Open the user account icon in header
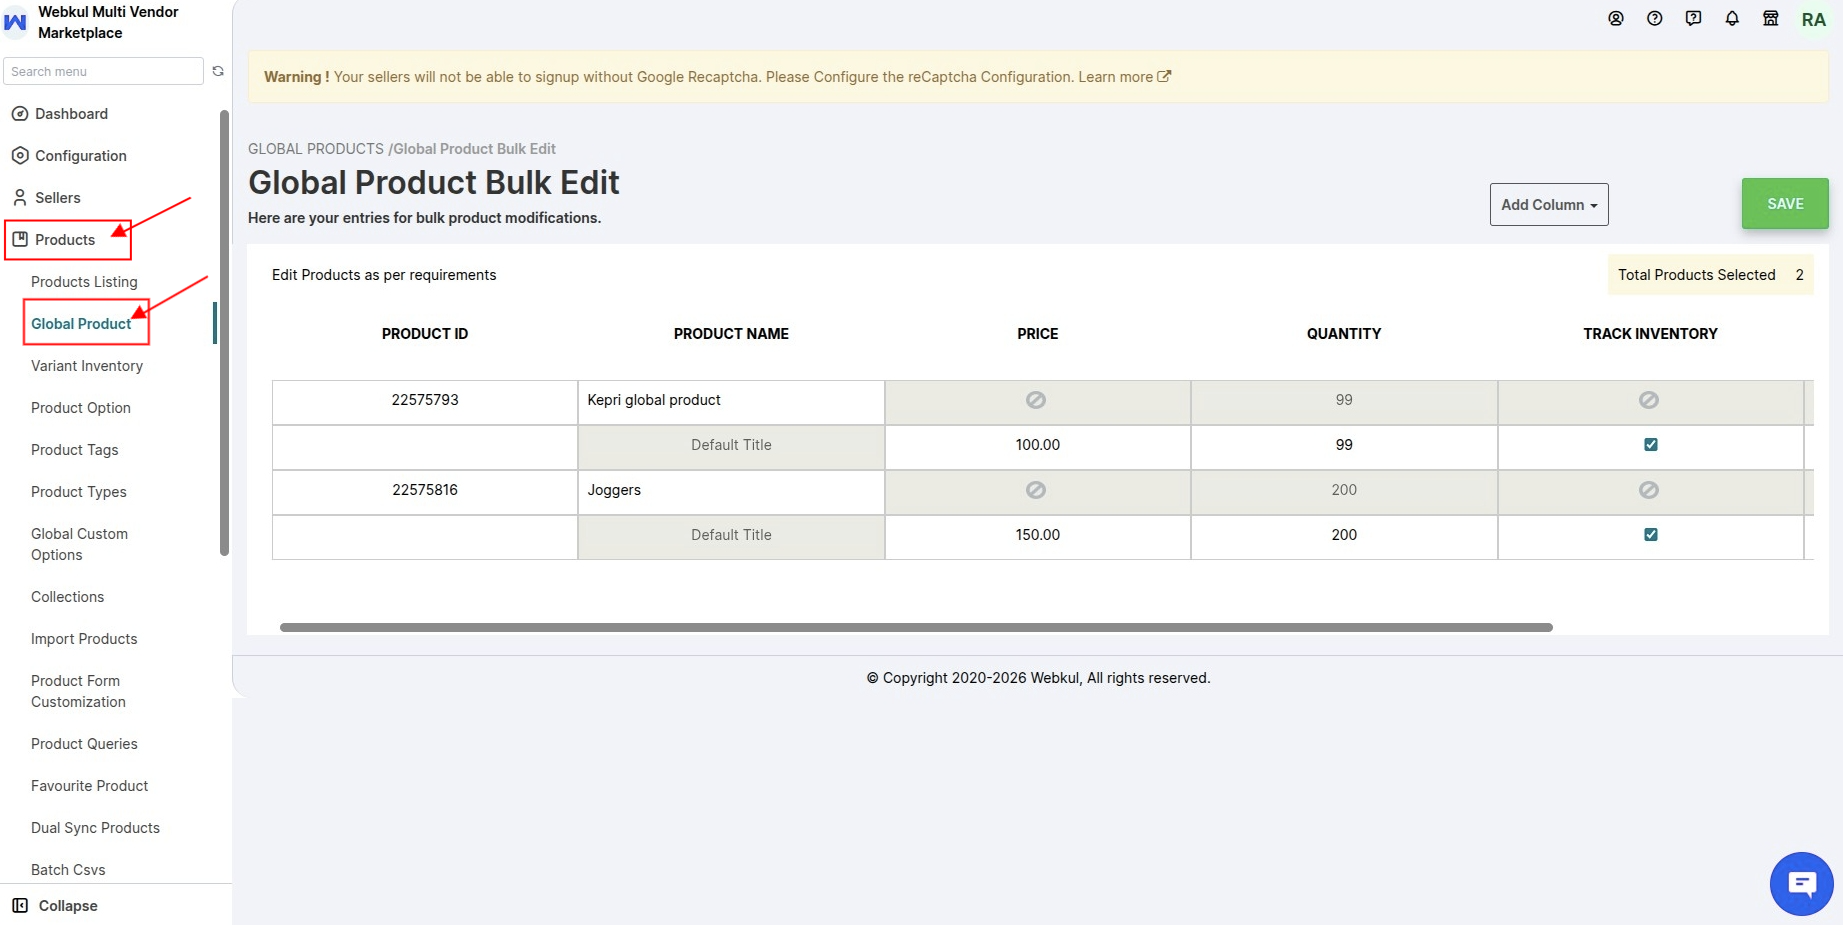The height and width of the screenshot is (925, 1843). click(x=1616, y=18)
